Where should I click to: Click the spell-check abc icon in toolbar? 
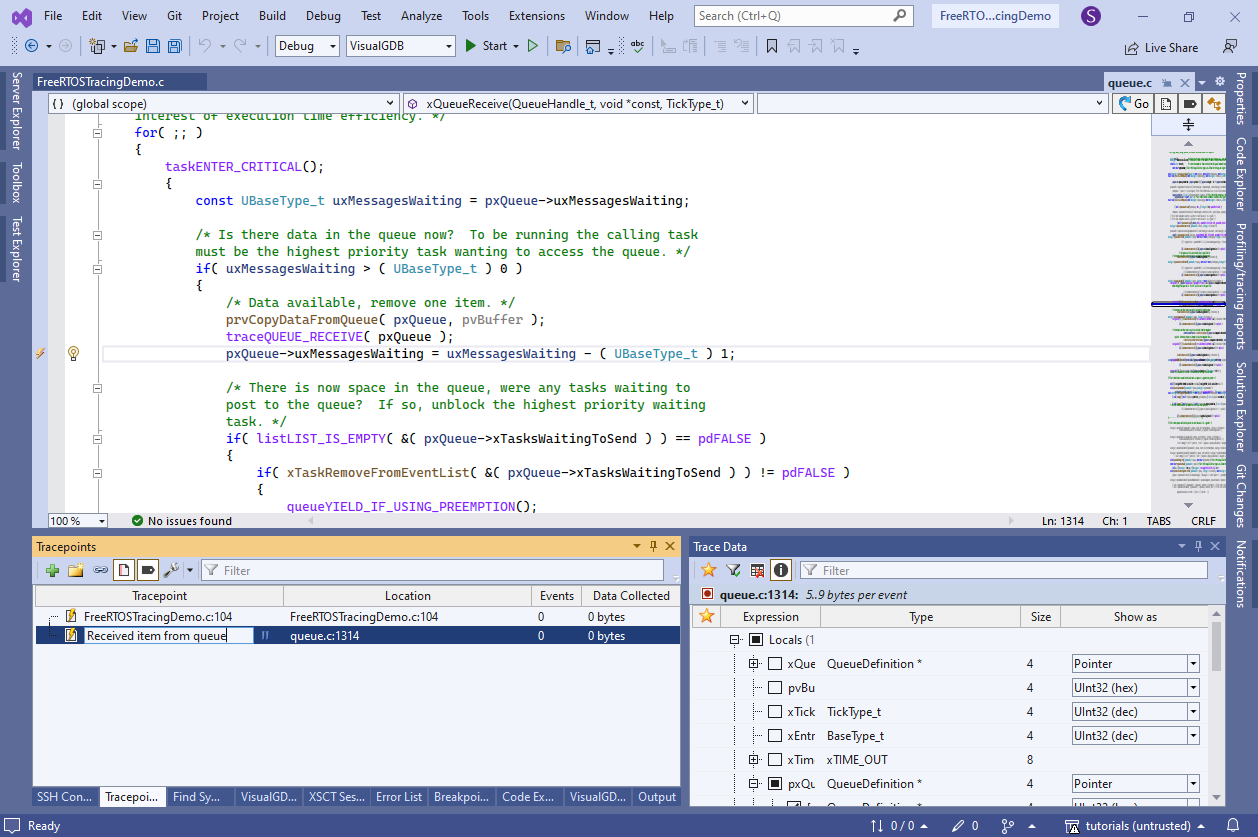(637, 46)
